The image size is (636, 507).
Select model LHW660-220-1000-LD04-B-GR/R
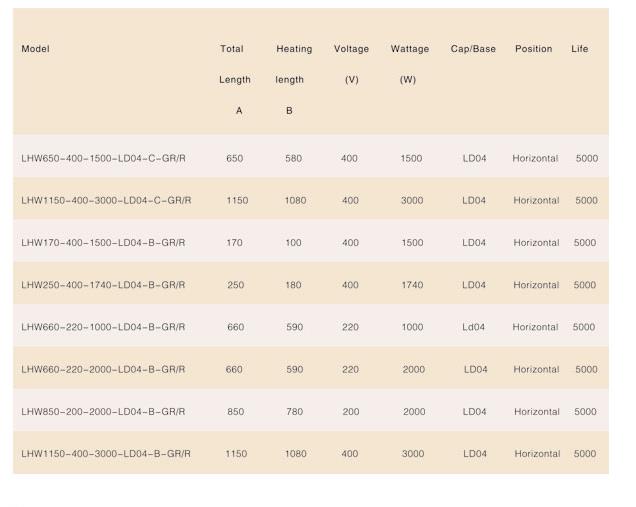pos(103,327)
